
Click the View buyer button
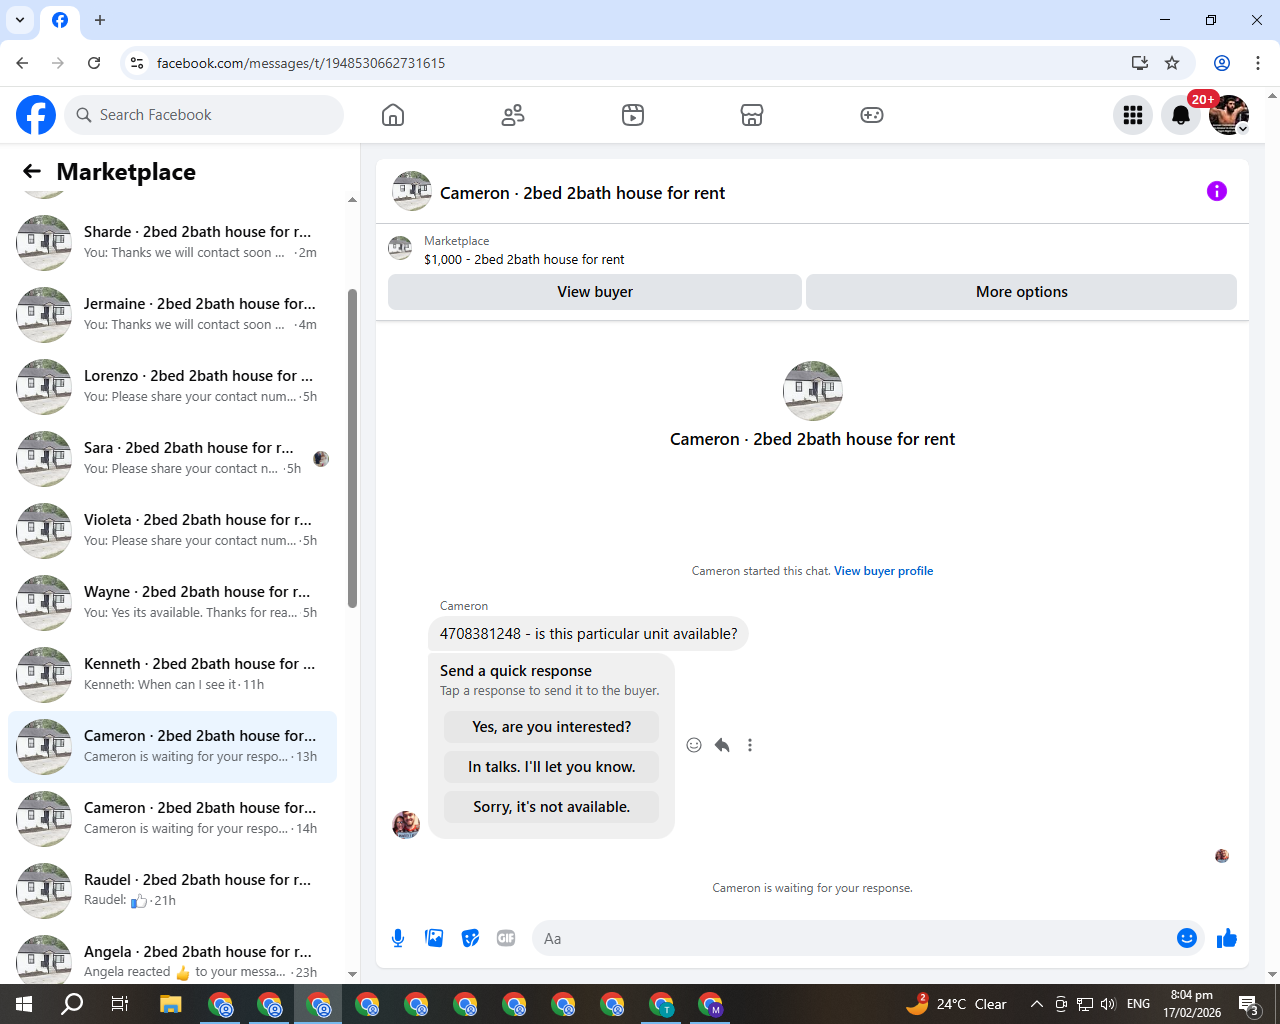pyautogui.click(x=595, y=292)
